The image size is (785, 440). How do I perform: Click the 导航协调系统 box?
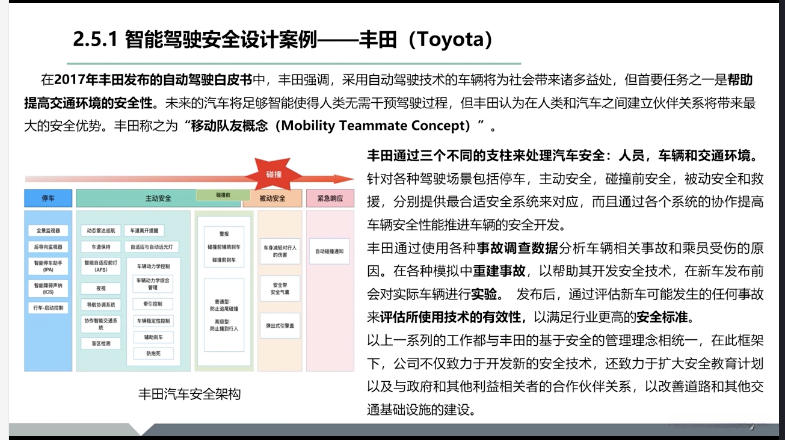(101, 304)
